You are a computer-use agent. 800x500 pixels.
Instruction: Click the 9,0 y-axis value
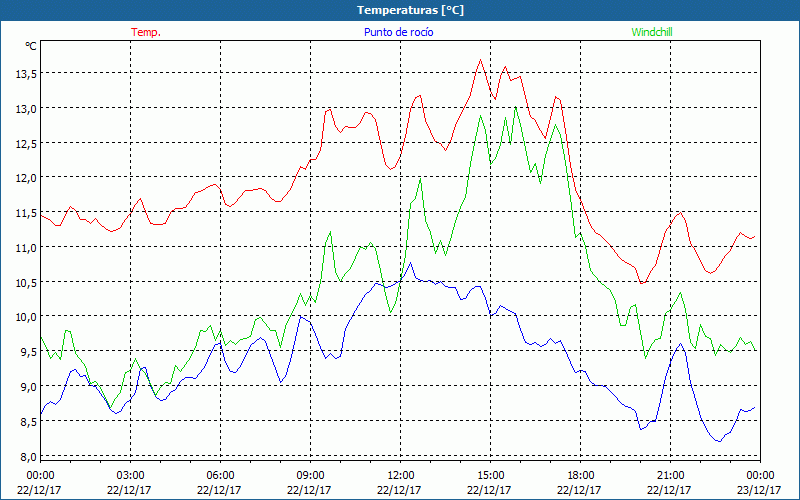point(29,386)
